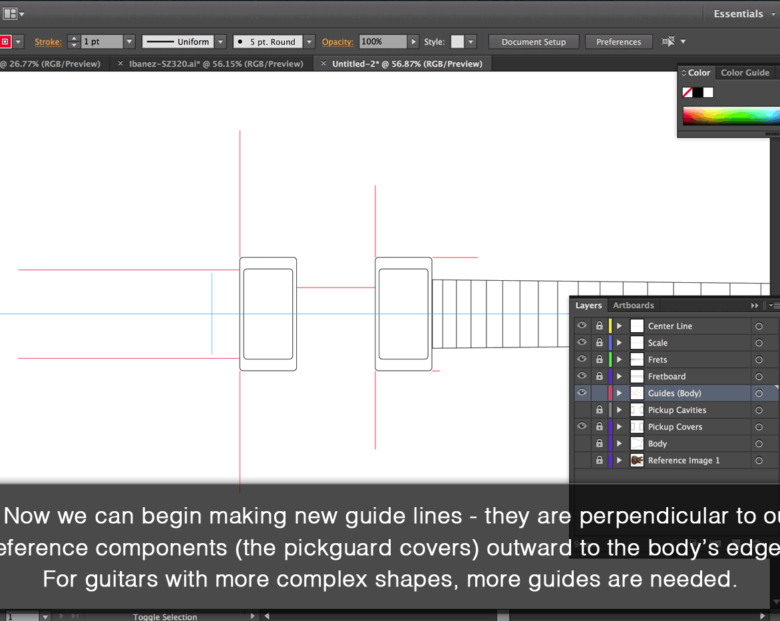Switch to the Artboards tab
The width and height of the screenshot is (780, 621).
pyautogui.click(x=633, y=306)
